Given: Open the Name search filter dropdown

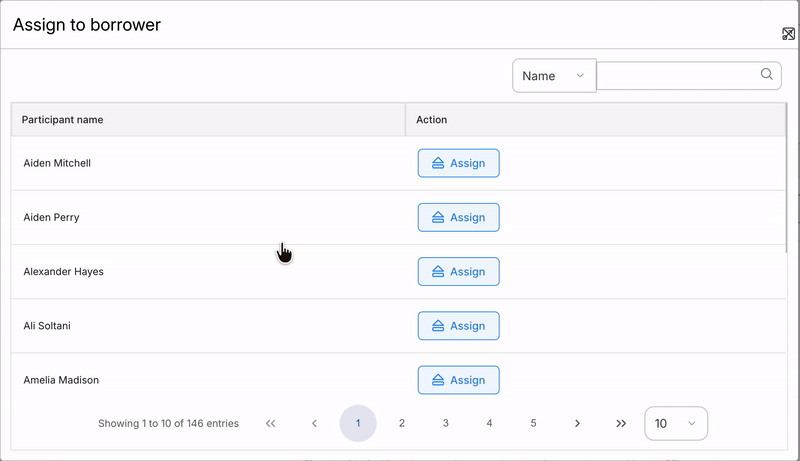Looking at the screenshot, I should (554, 76).
